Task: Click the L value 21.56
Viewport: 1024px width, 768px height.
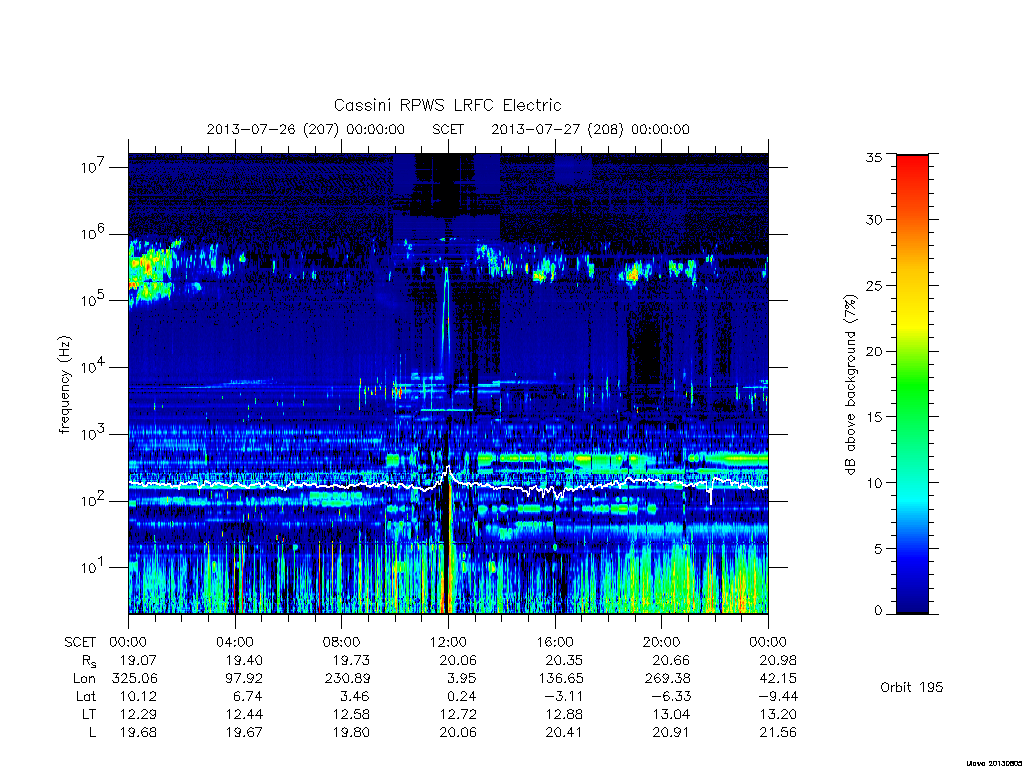Action: 778,733
